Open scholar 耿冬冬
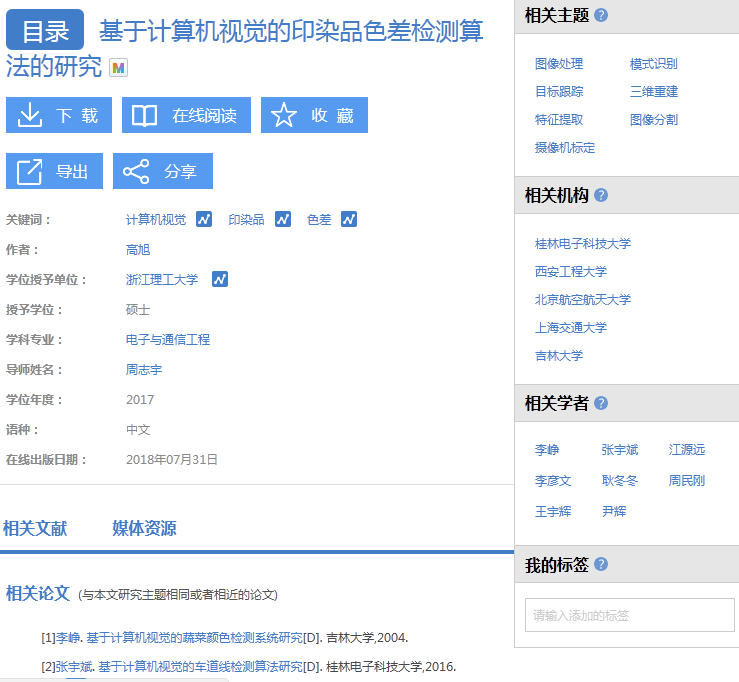 620,481
